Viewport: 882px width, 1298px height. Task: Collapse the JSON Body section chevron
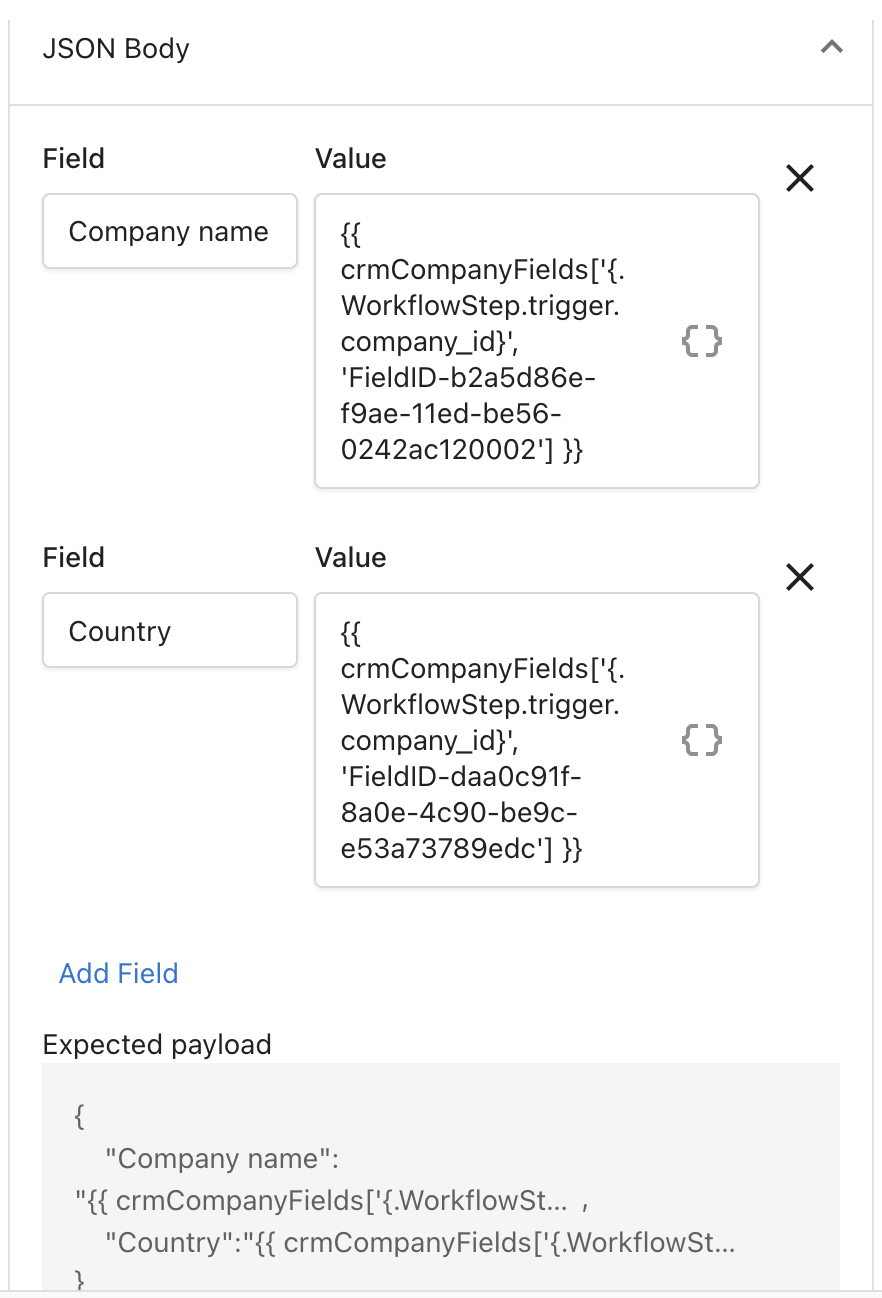pyautogui.click(x=831, y=48)
